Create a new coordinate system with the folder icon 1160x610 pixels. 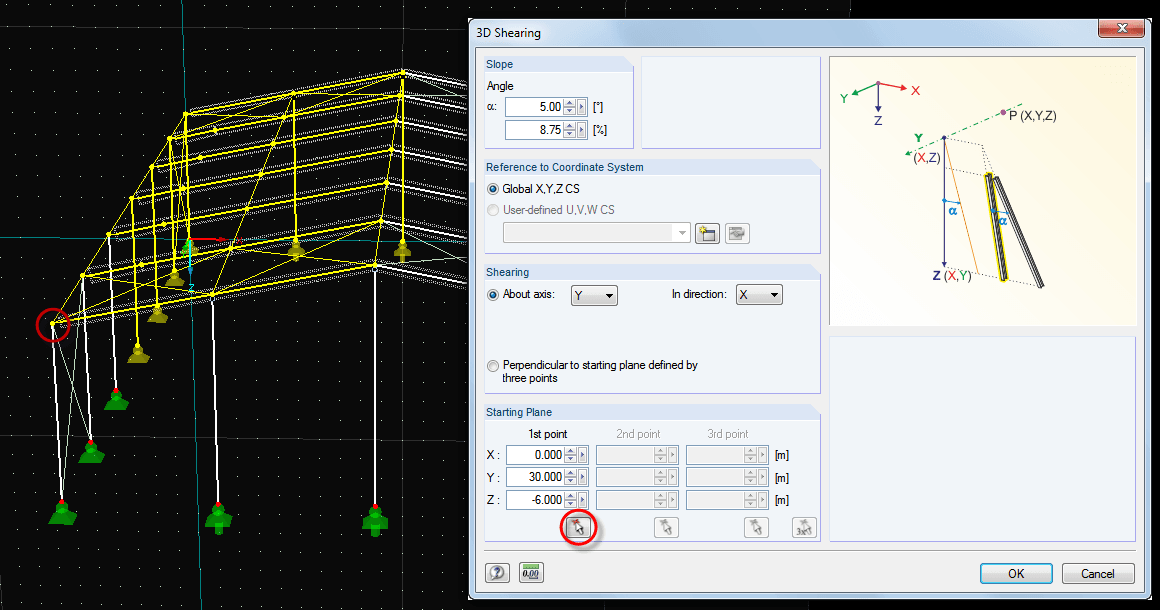coord(707,232)
